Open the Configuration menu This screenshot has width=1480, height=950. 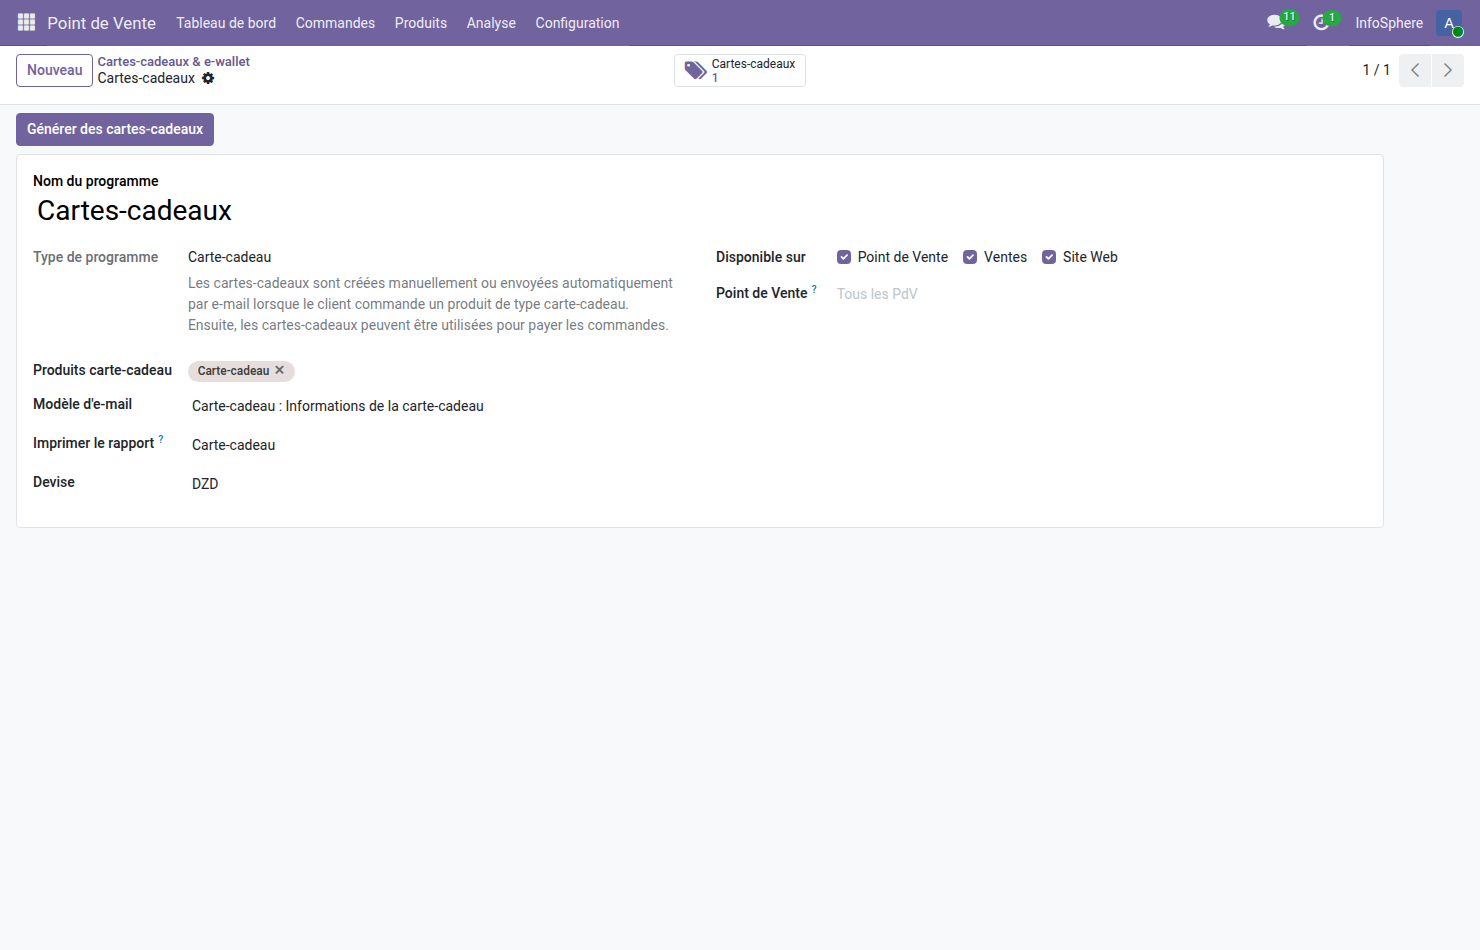click(577, 23)
